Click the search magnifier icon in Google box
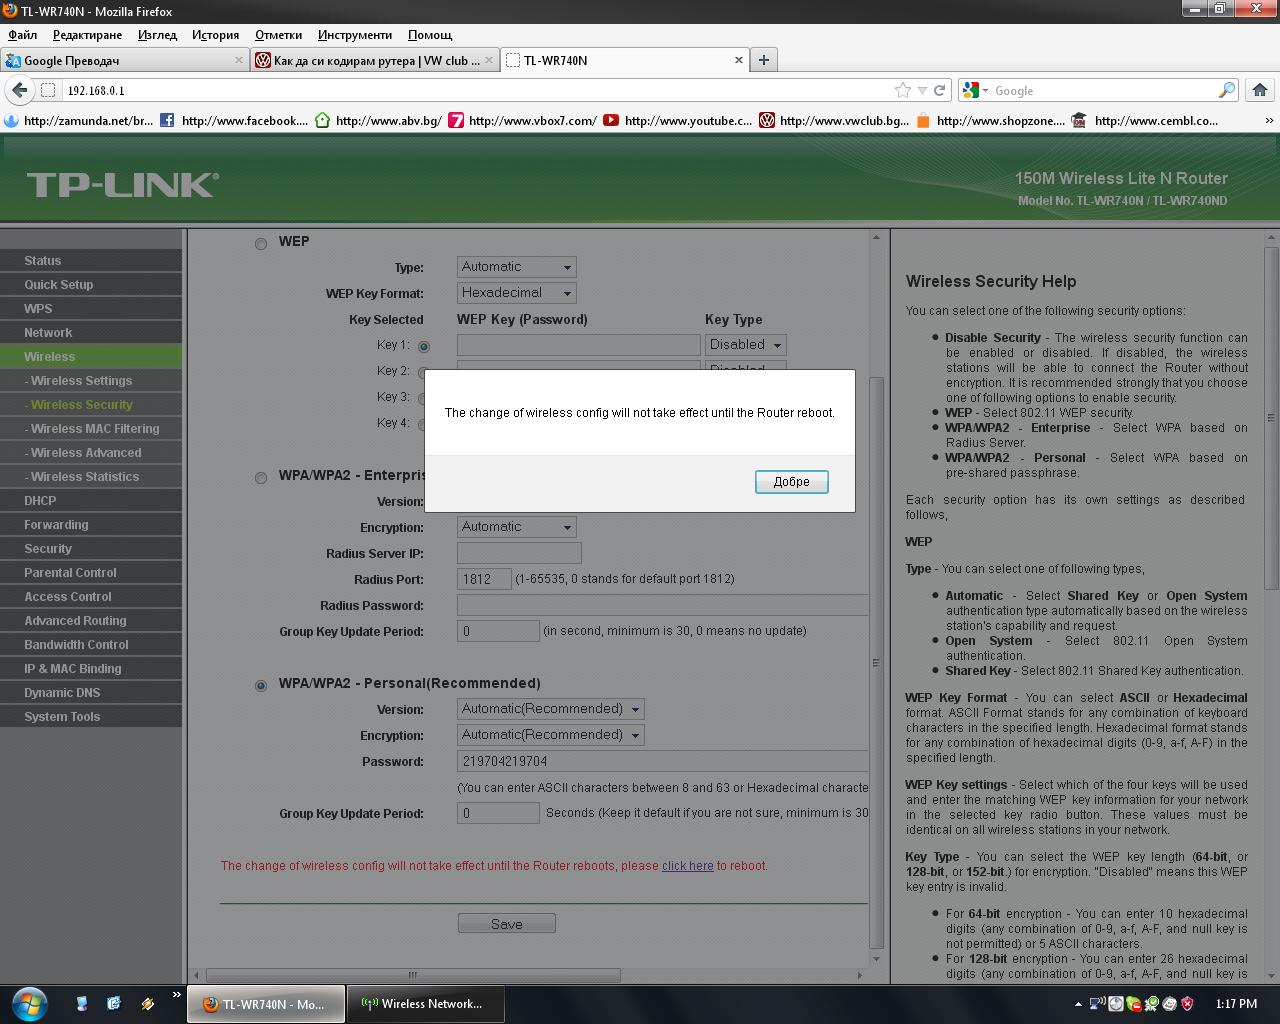 pos(1226,90)
